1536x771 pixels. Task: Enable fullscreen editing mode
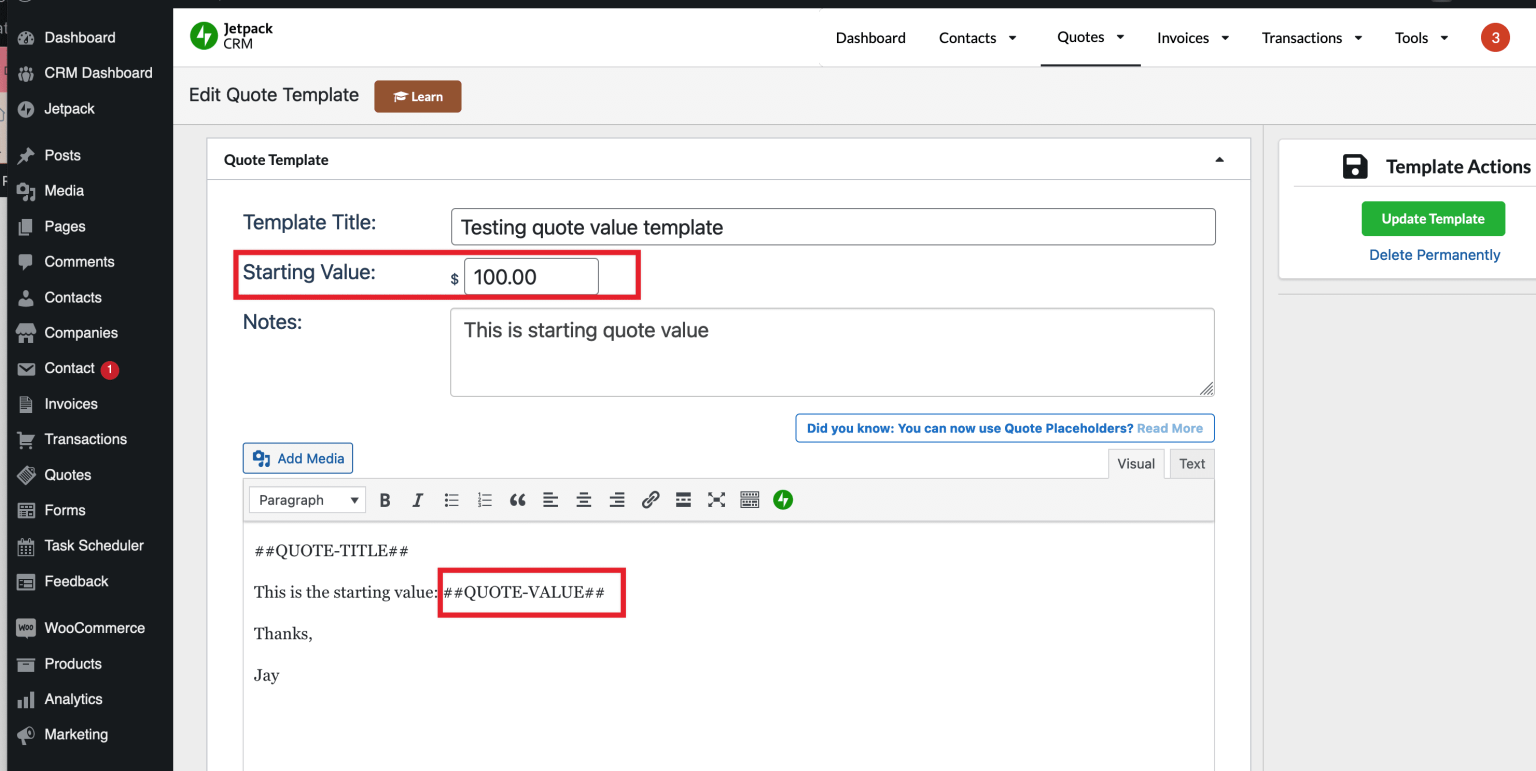(x=716, y=499)
